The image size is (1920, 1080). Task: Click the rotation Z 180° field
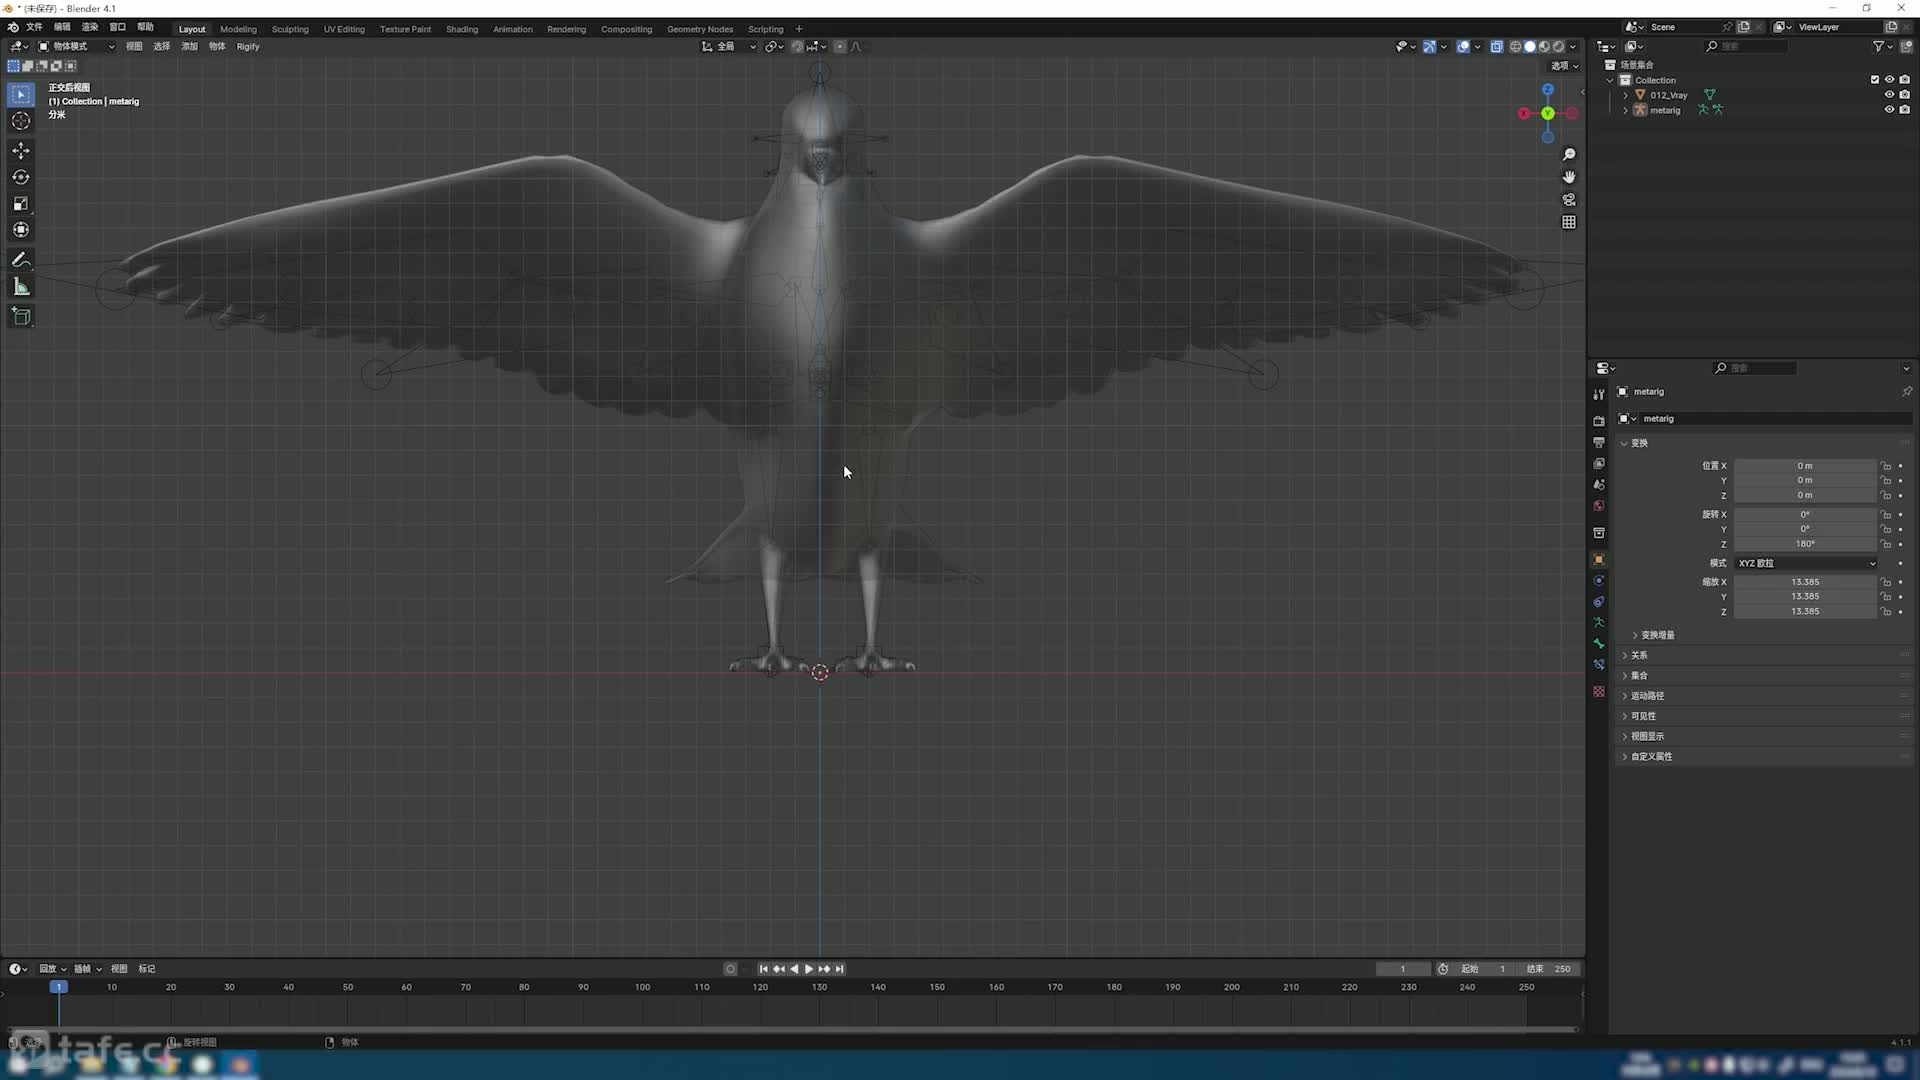pyautogui.click(x=1805, y=544)
